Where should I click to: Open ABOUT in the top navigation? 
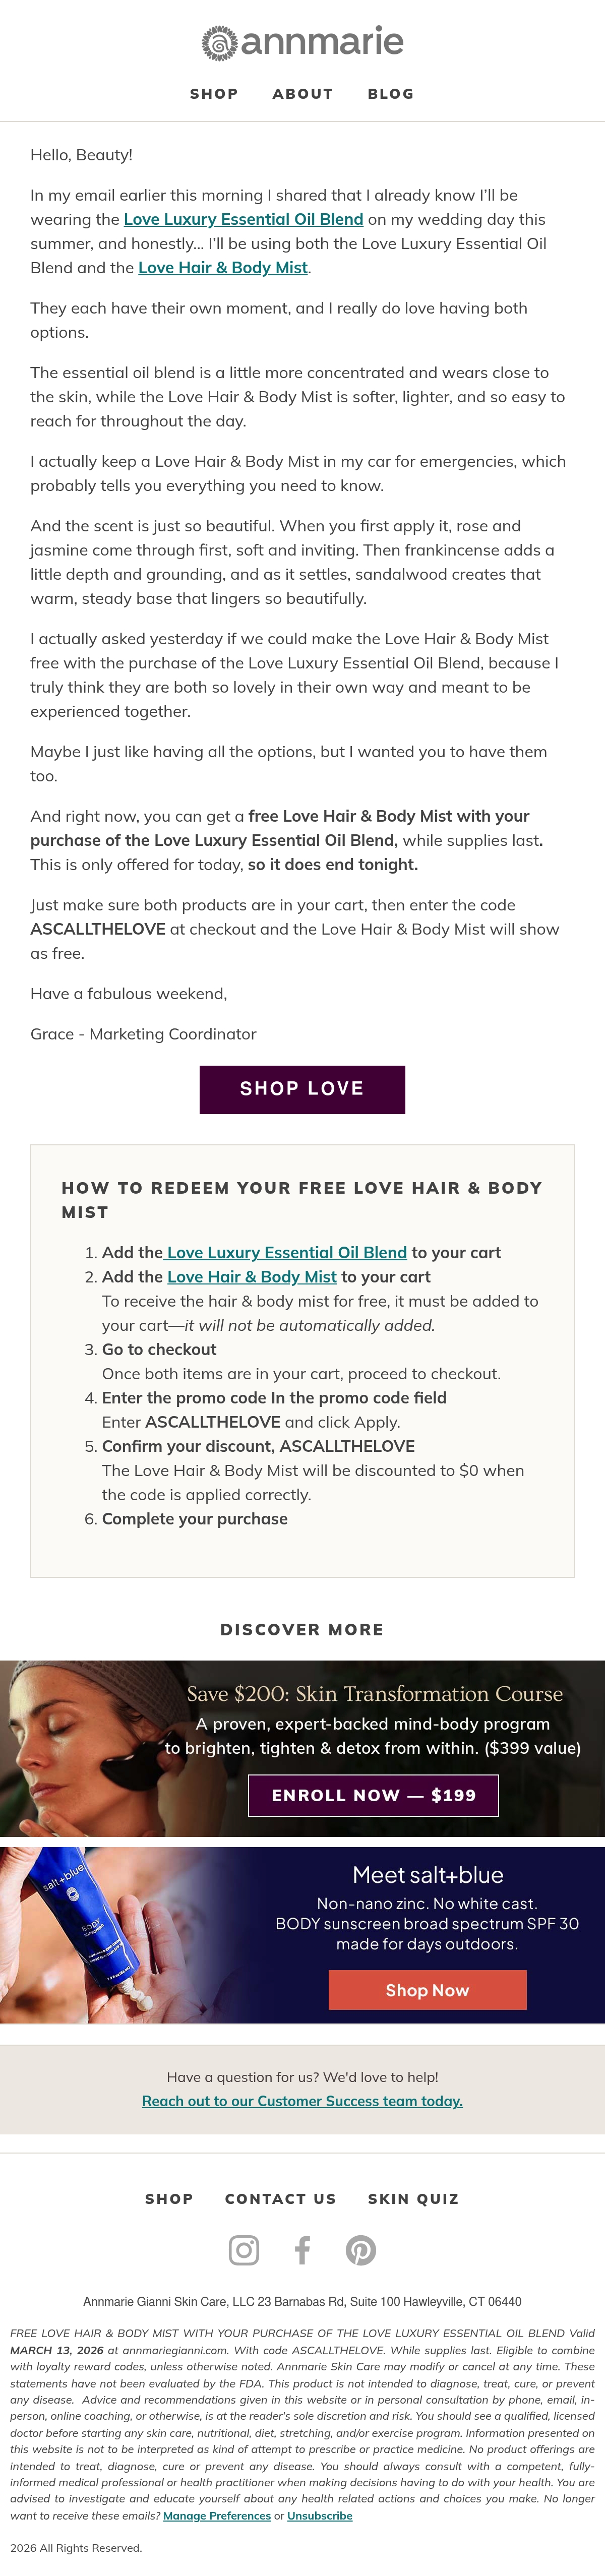(303, 94)
